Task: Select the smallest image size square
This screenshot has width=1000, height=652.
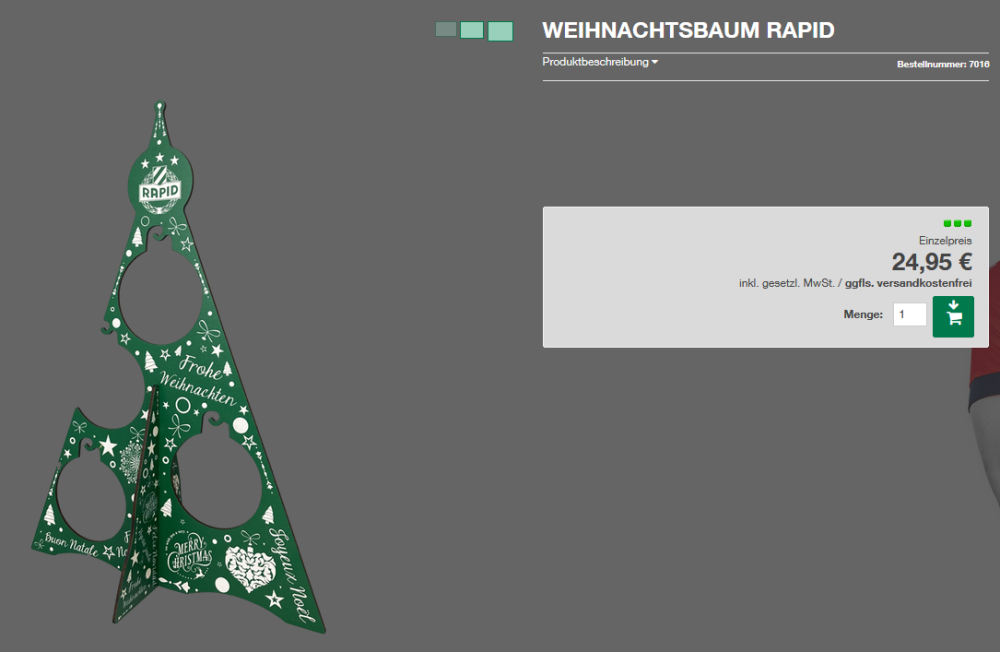Action: (446, 29)
